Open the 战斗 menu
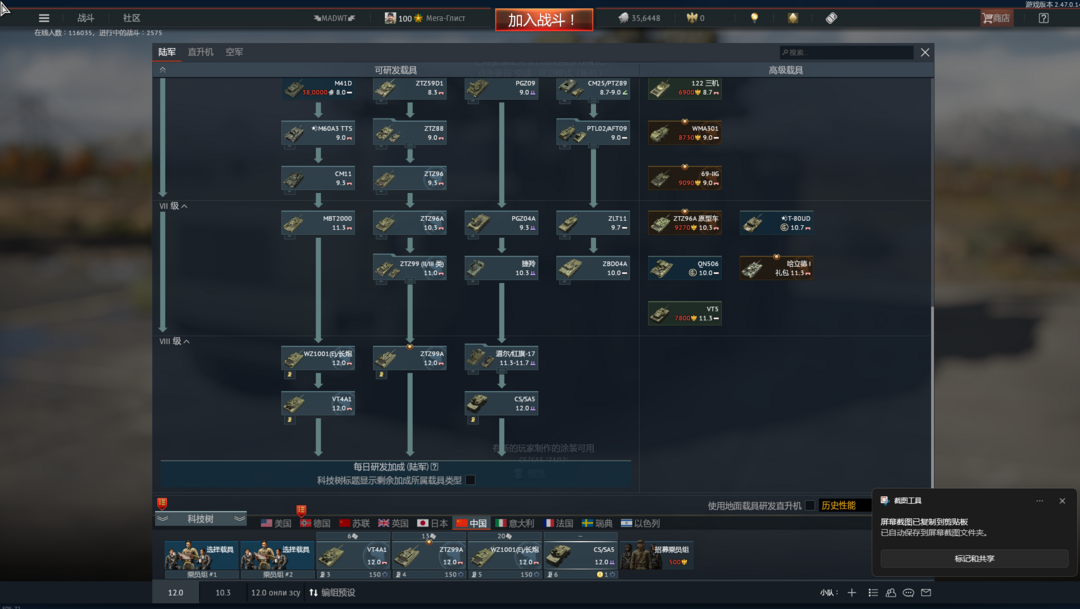Viewport: 1080px width, 609px height. 86,18
